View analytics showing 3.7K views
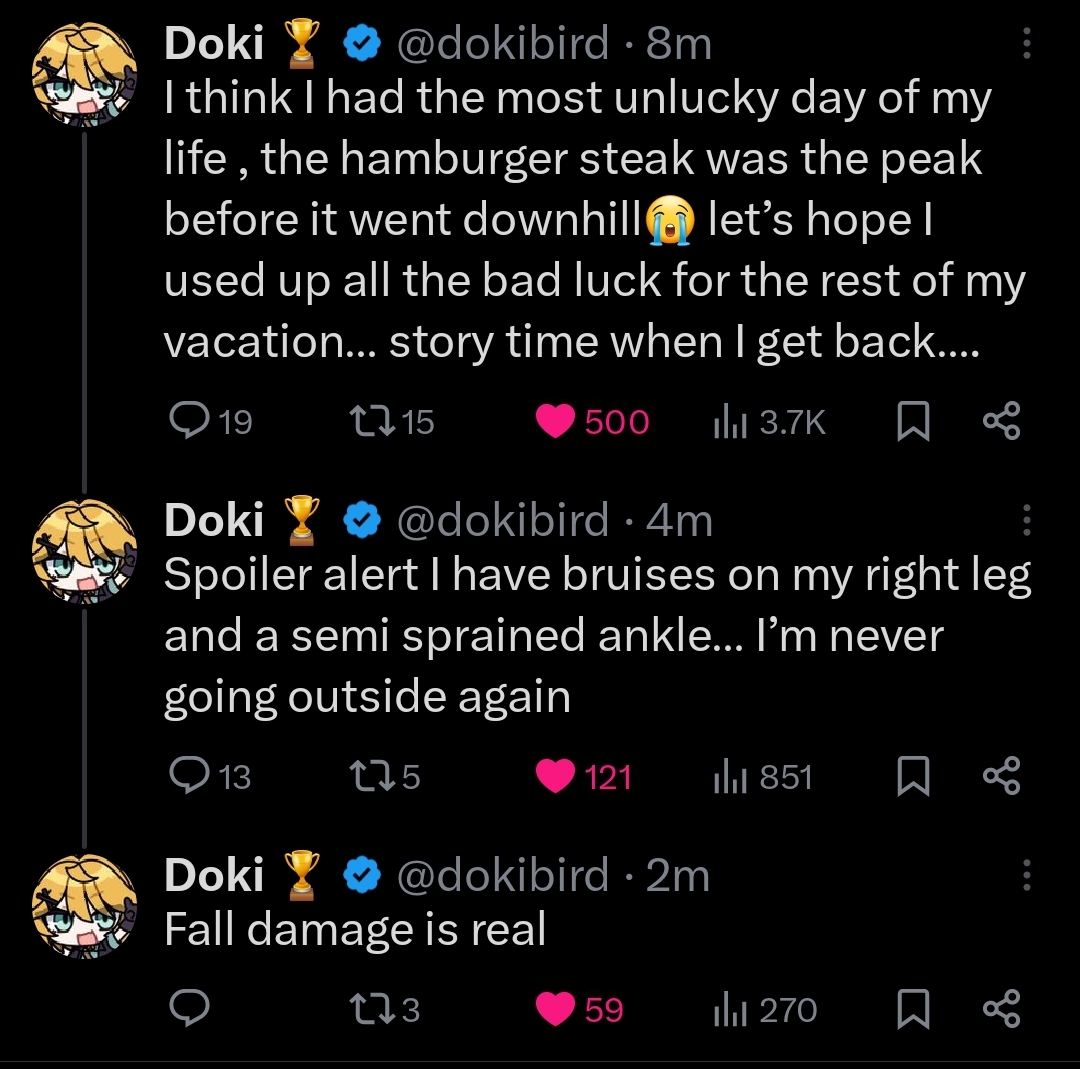The width and height of the screenshot is (1080, 1069). pos(725,422)
